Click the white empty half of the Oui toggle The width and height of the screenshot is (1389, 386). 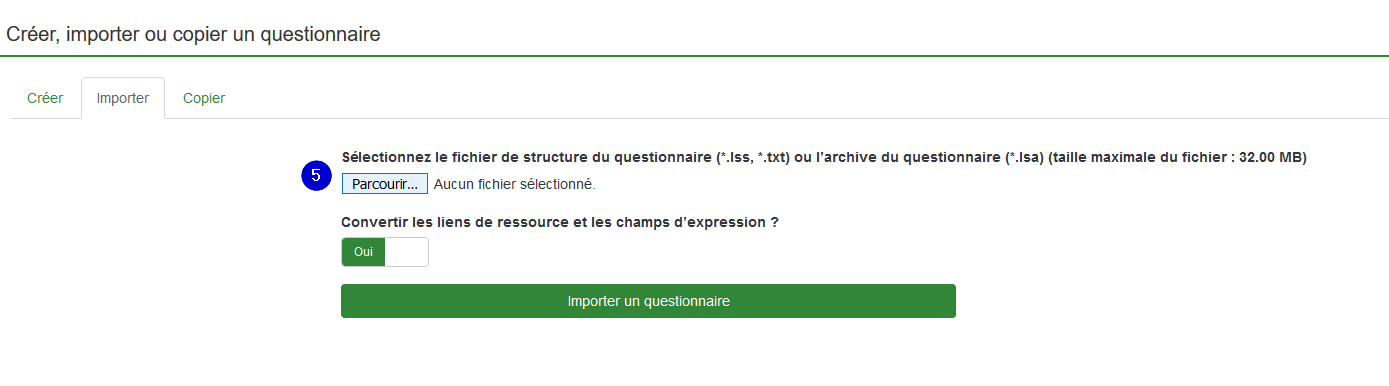406,252
